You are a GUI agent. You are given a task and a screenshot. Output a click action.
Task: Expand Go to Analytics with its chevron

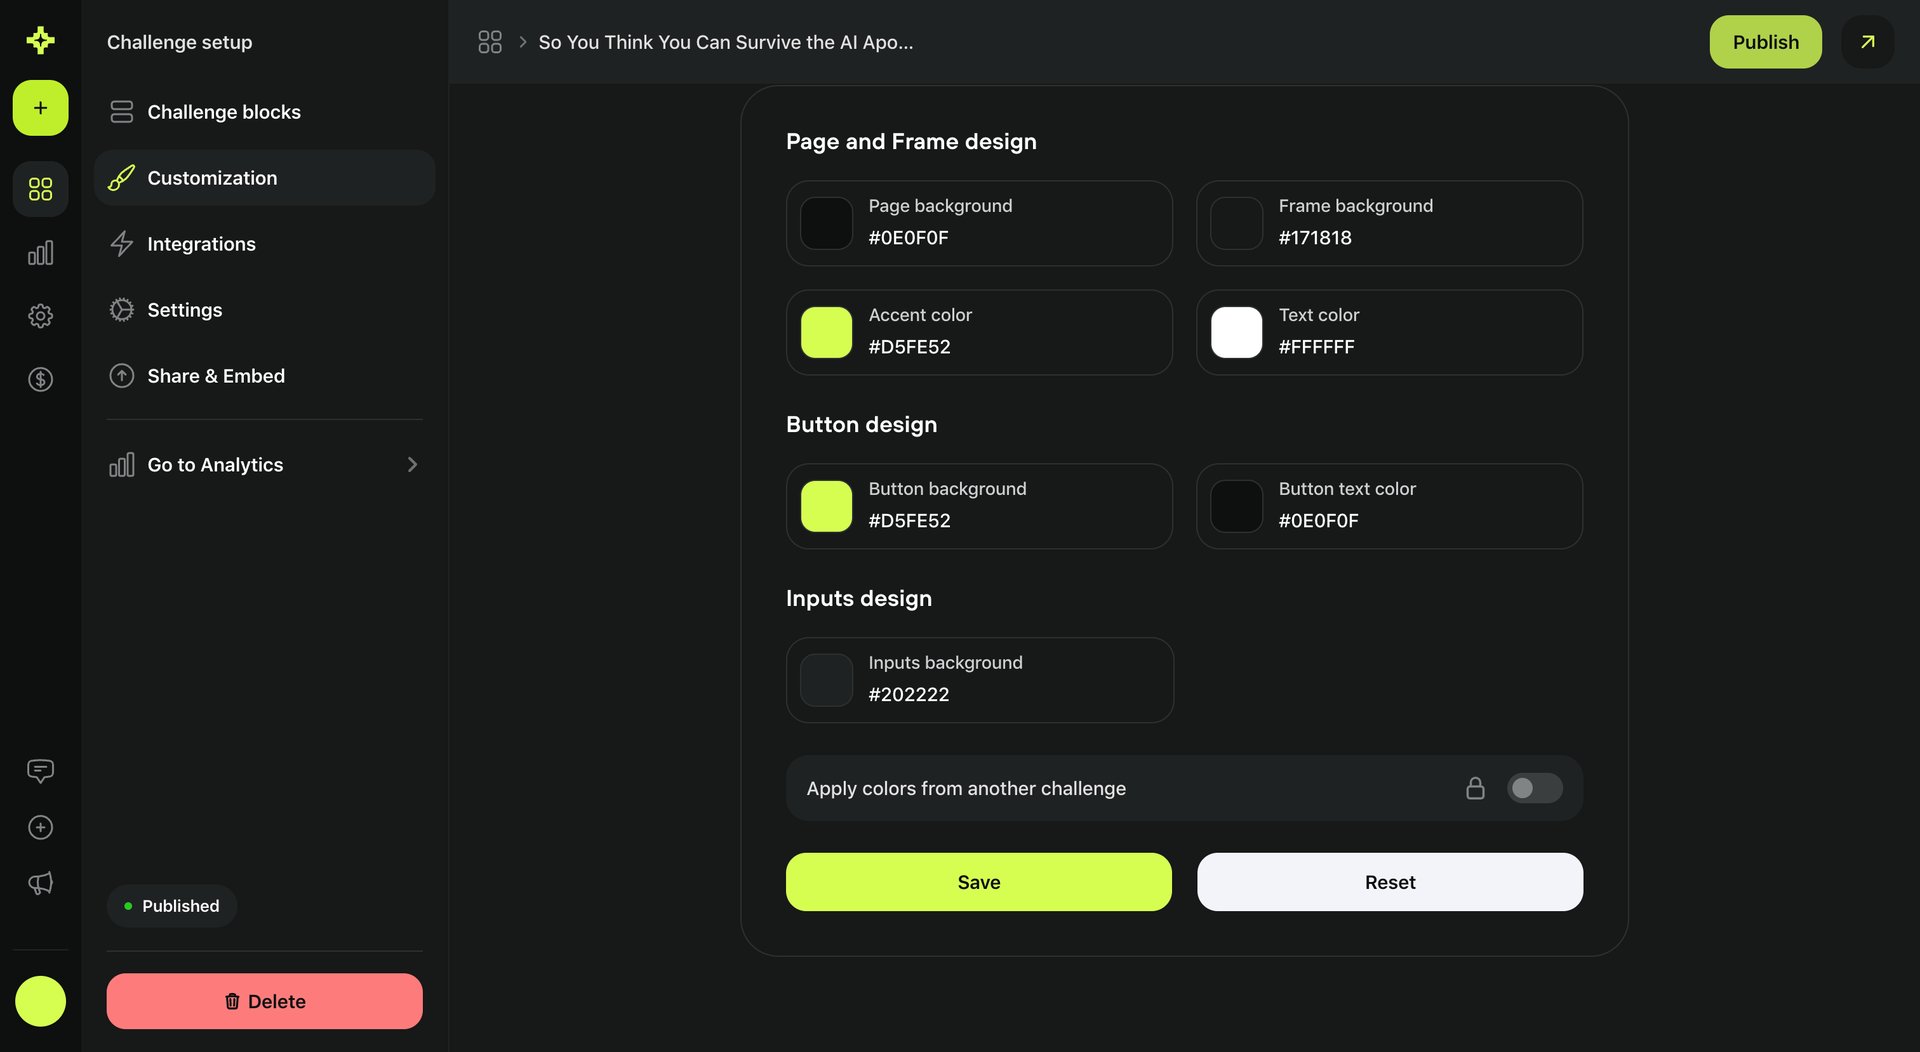pyautogui.click(x=412, y=464)
